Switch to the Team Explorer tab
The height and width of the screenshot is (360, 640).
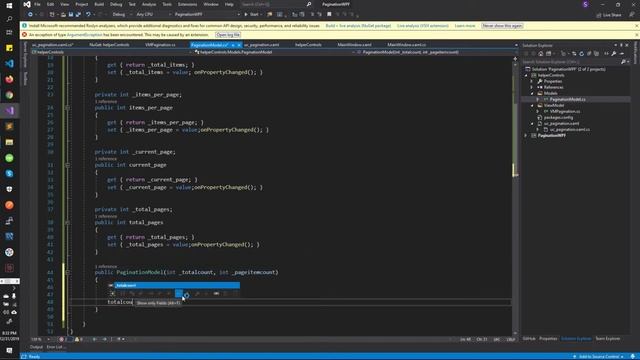point(607,338)
